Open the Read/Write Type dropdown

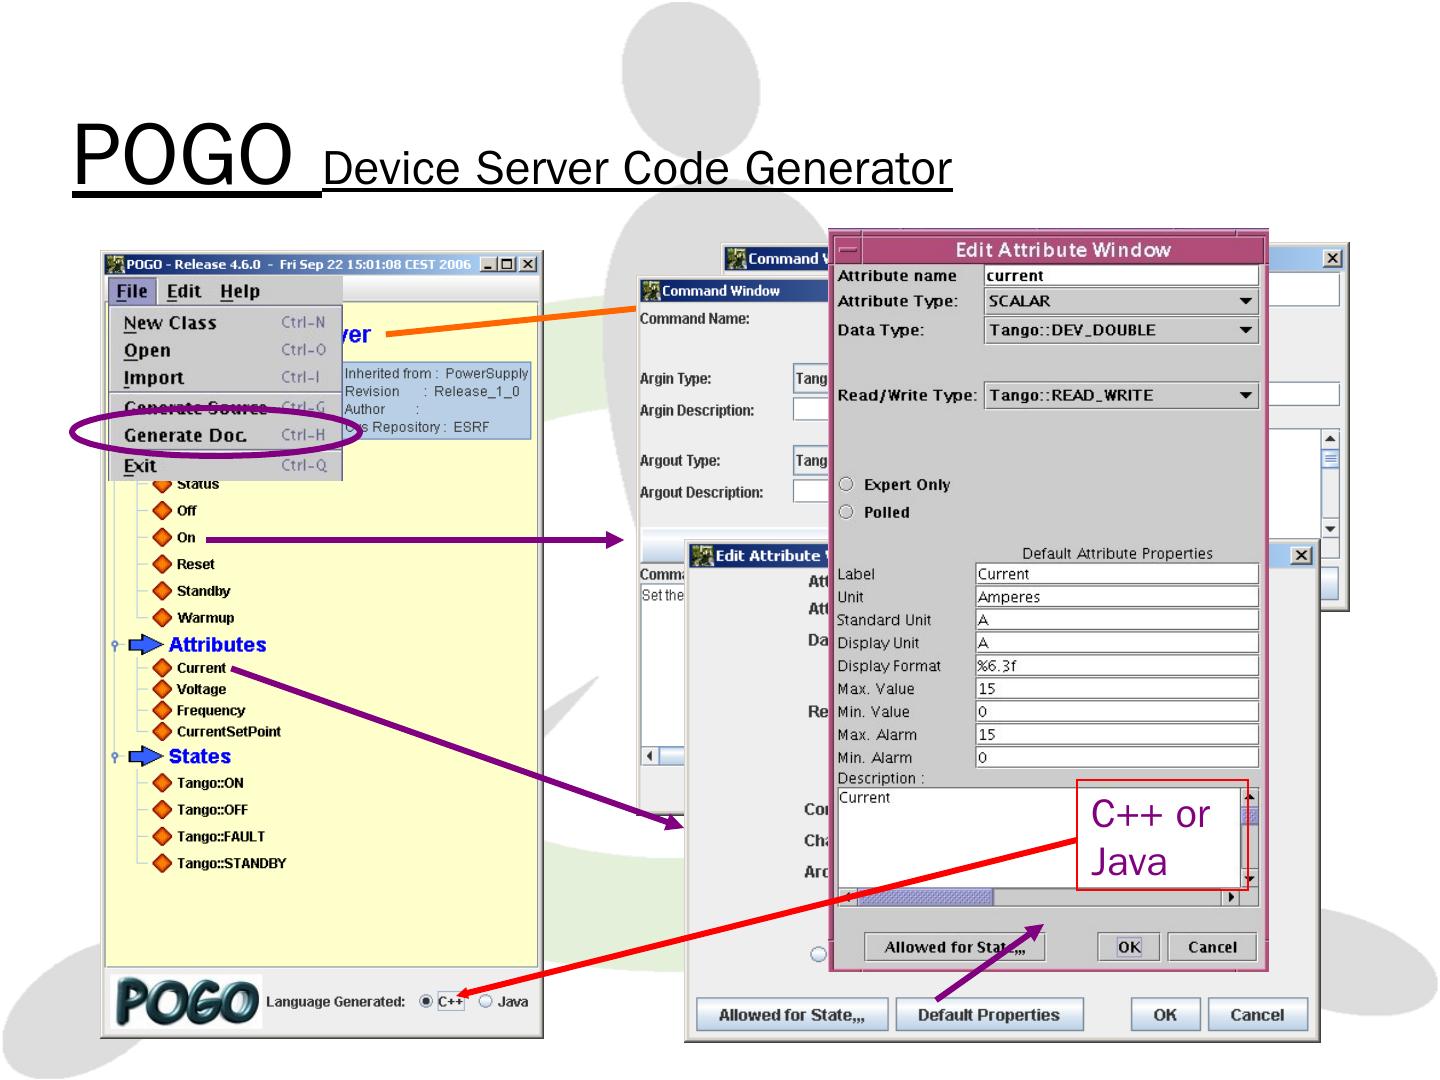point(1121,395)
